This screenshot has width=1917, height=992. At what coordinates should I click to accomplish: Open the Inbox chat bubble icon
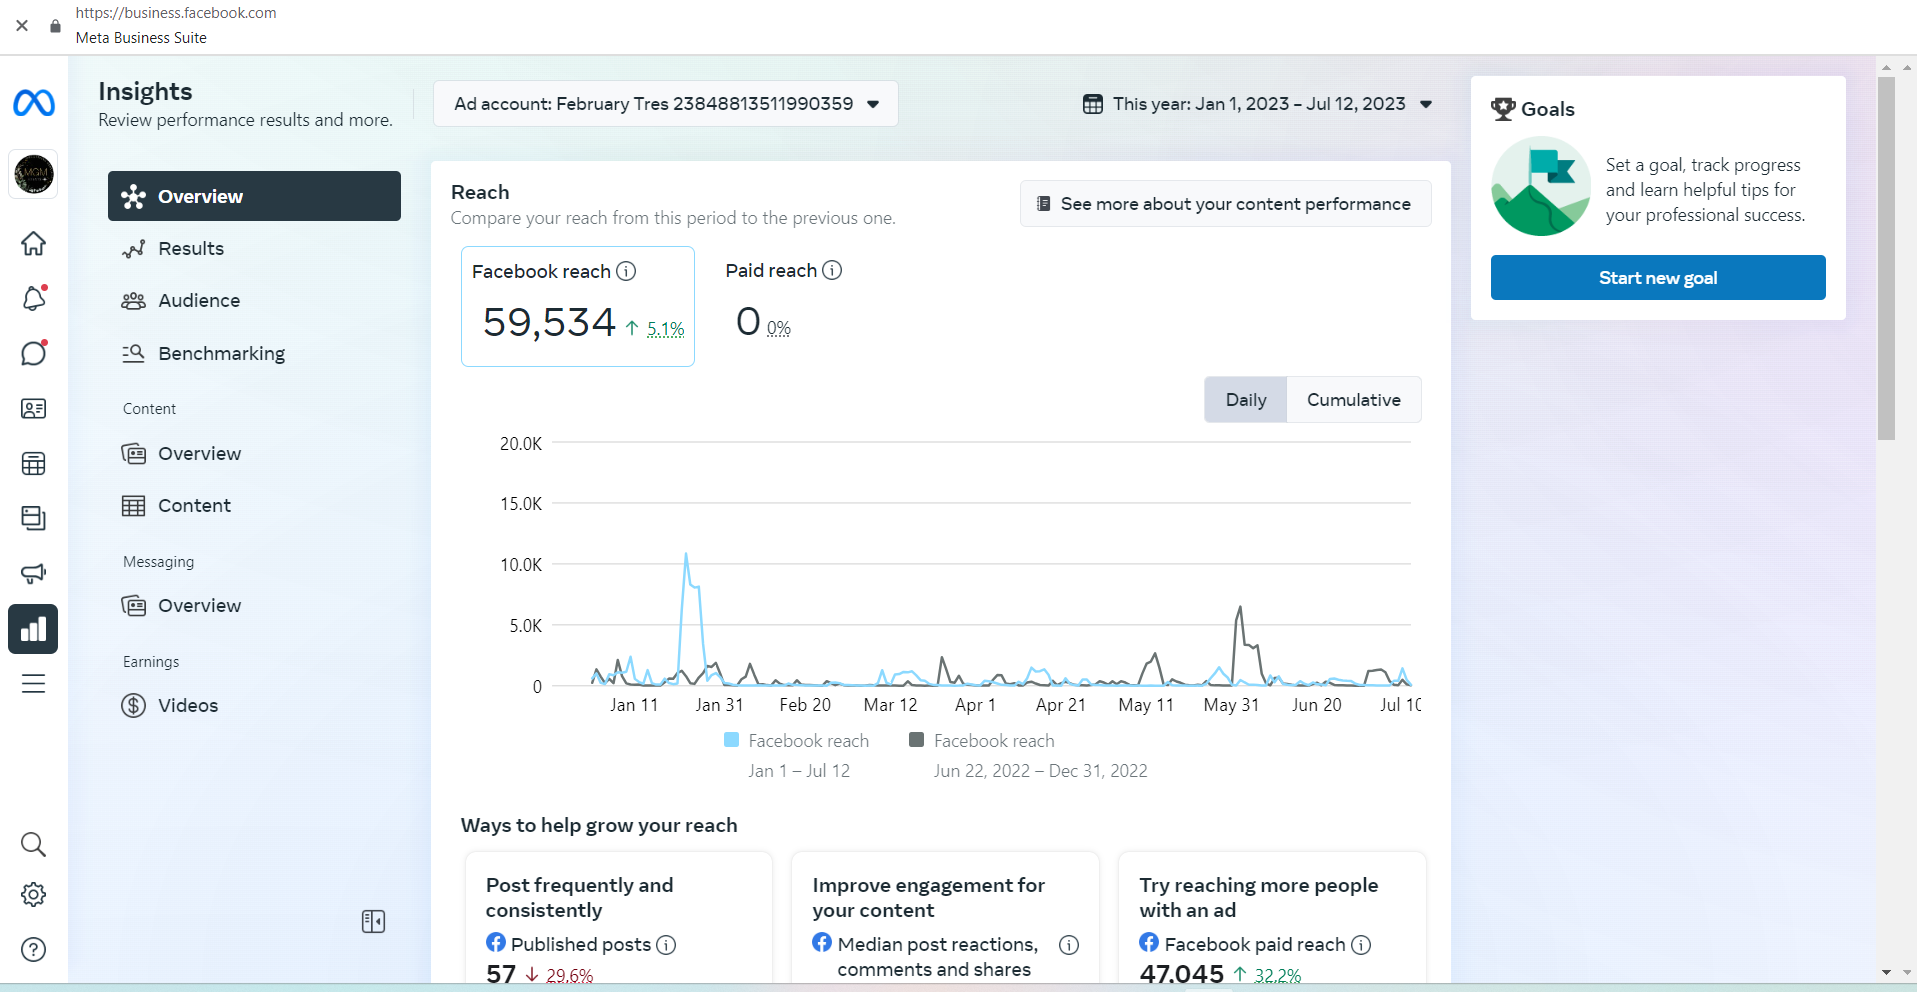click(33, 353)
